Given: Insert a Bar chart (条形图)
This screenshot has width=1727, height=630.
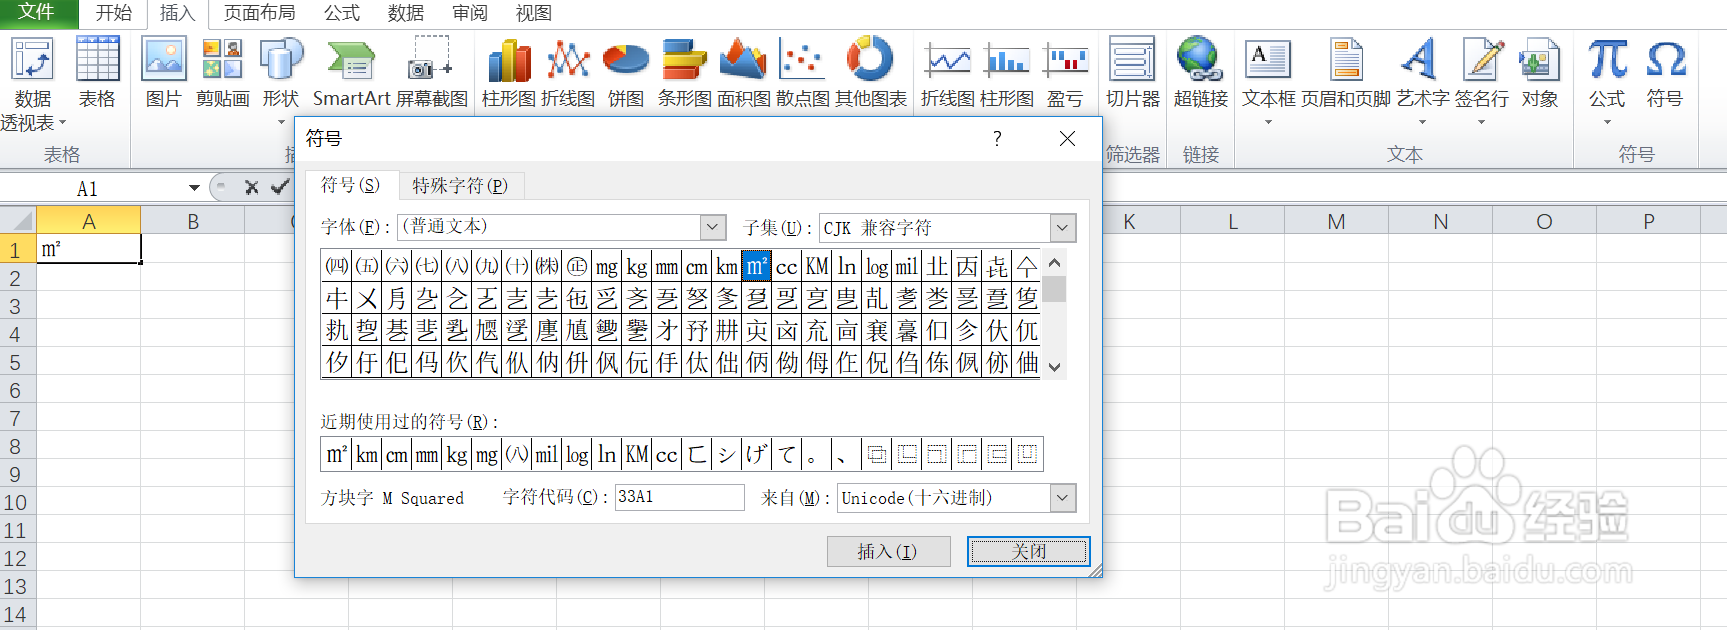Looking at the screenshot, I should click(x=684, y=72).
